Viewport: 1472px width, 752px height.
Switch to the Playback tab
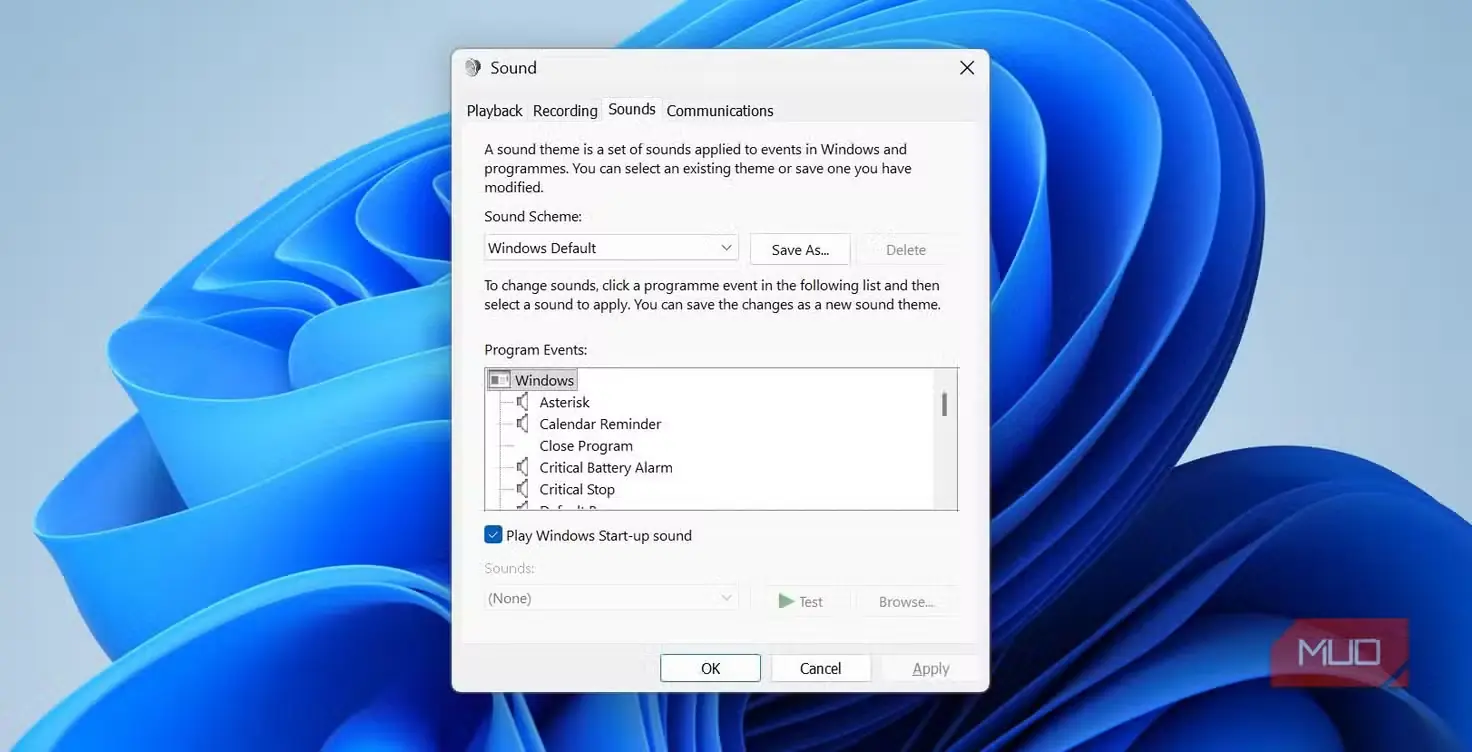click(495, 111)
